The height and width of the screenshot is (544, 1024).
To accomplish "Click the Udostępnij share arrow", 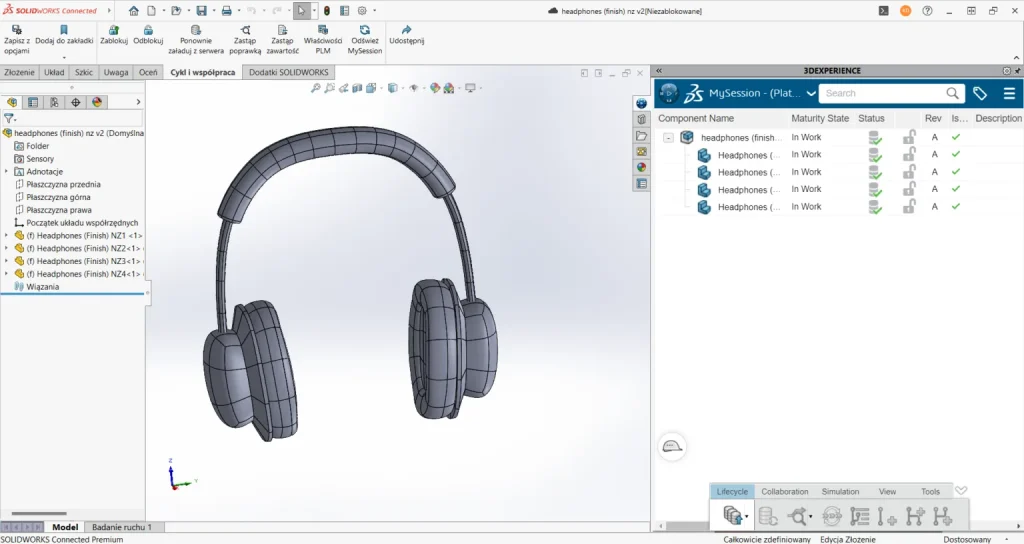I will [406, 29].
